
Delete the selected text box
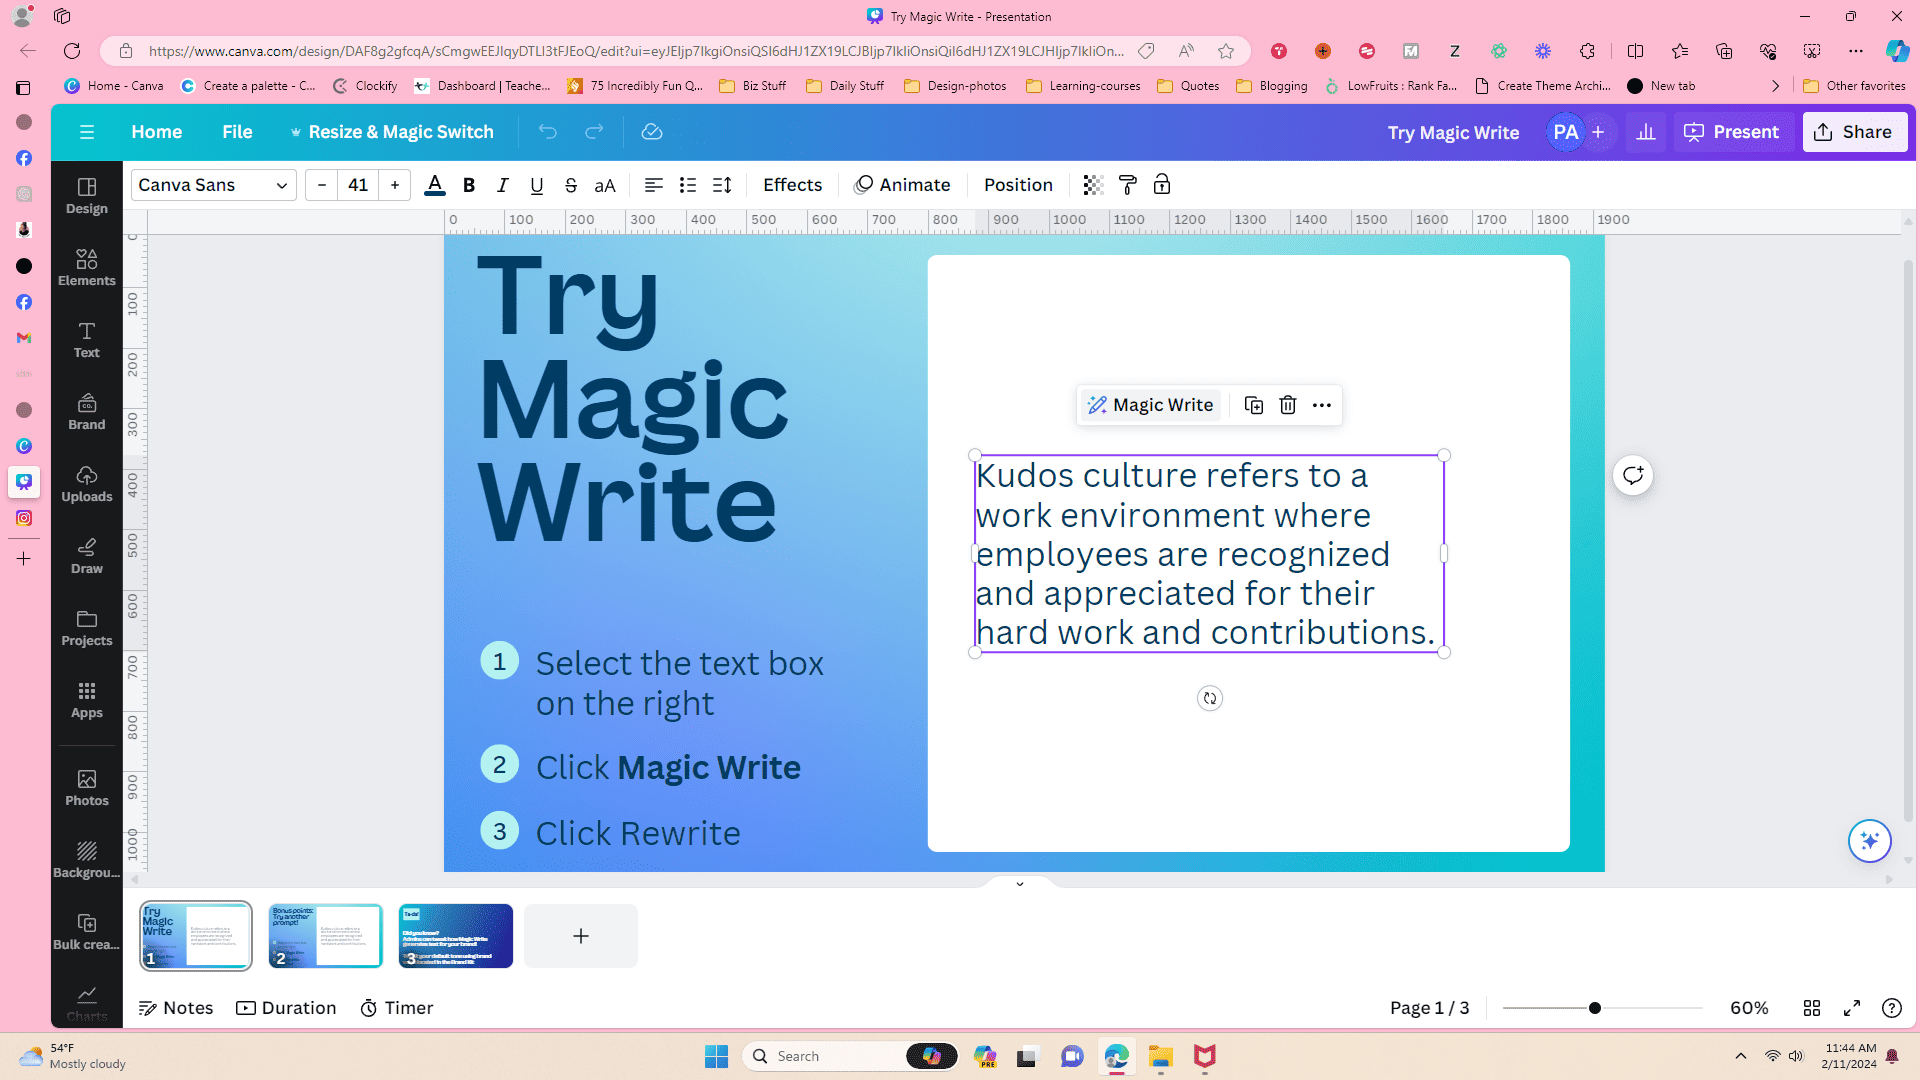(x=1287, y=405)
